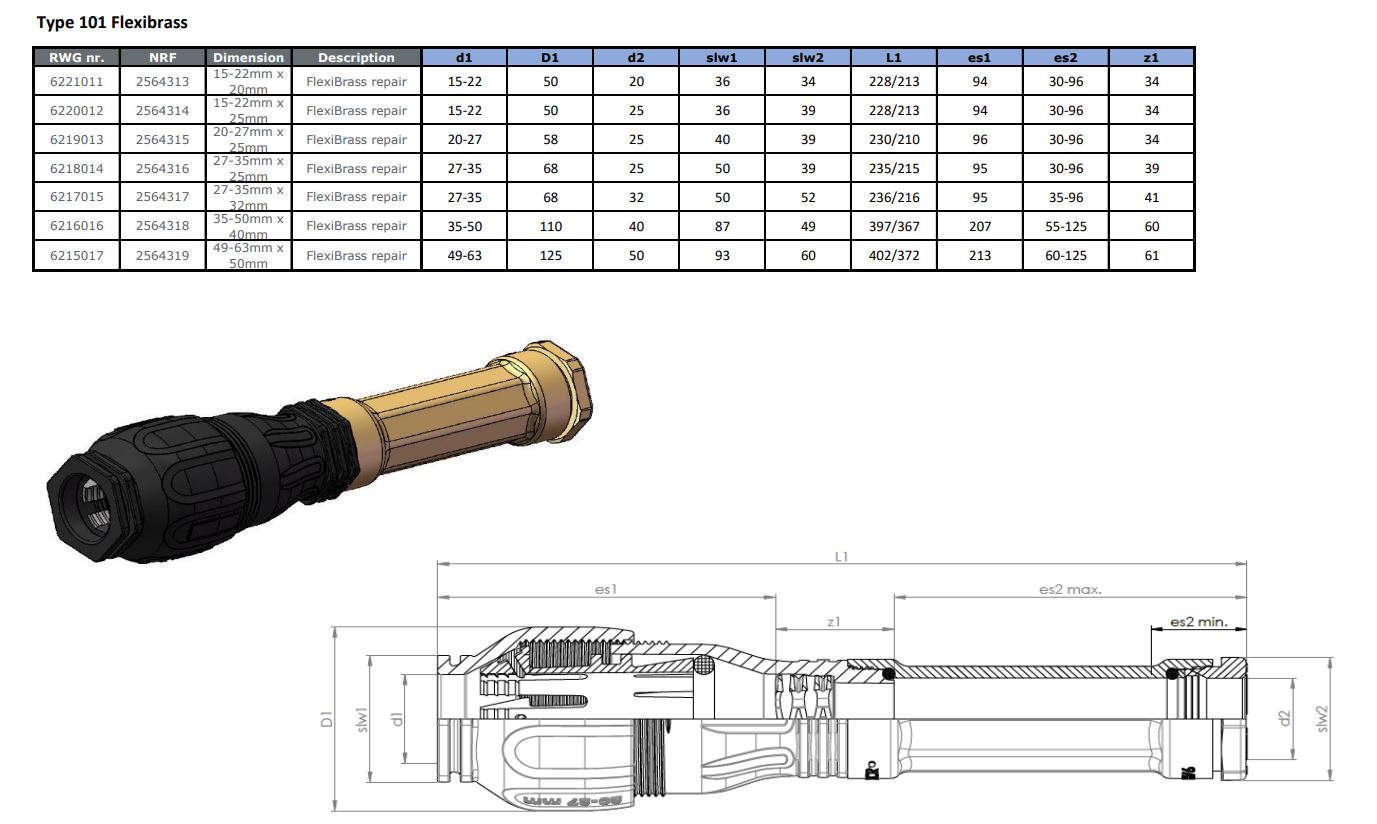Click RWG number 6218014 cell
Viewport: 1377px width, 824px height.
[77, 168]
